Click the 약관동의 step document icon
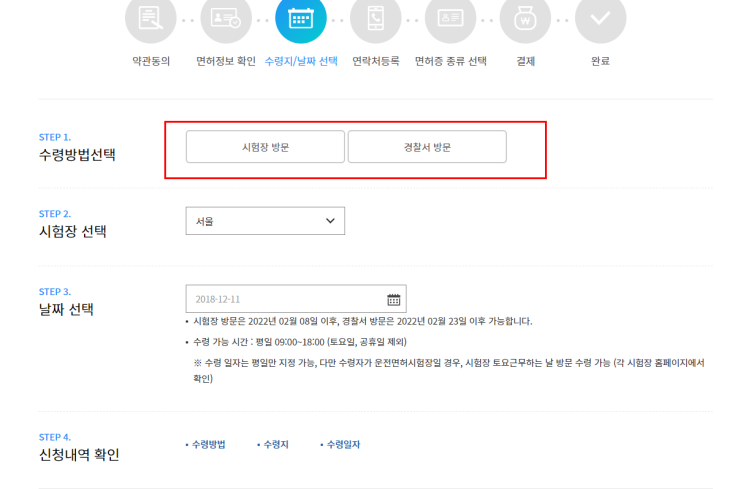This screenshot has width=743, height=489. 151,18
